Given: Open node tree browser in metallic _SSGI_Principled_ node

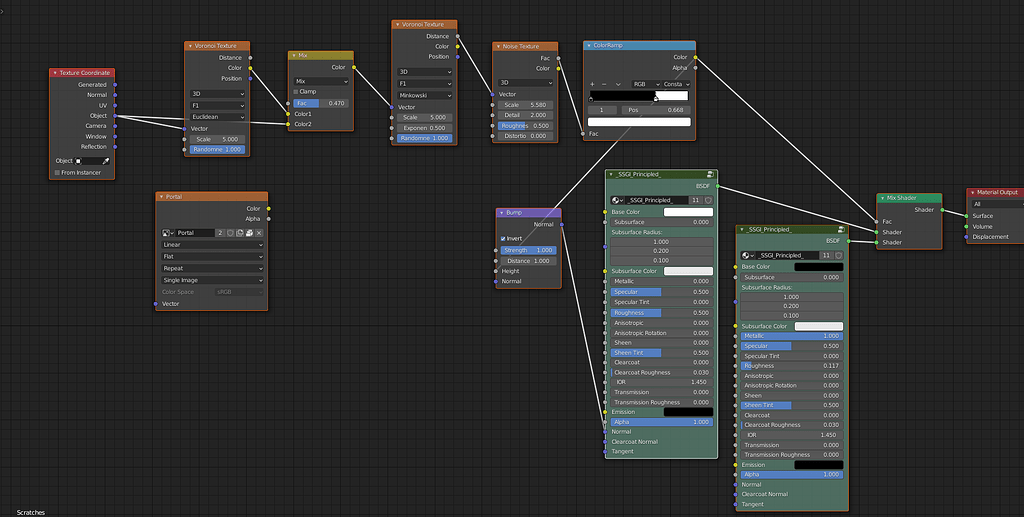Looking at the screenshot, I should pyautogui.click(x=748, y=255).
